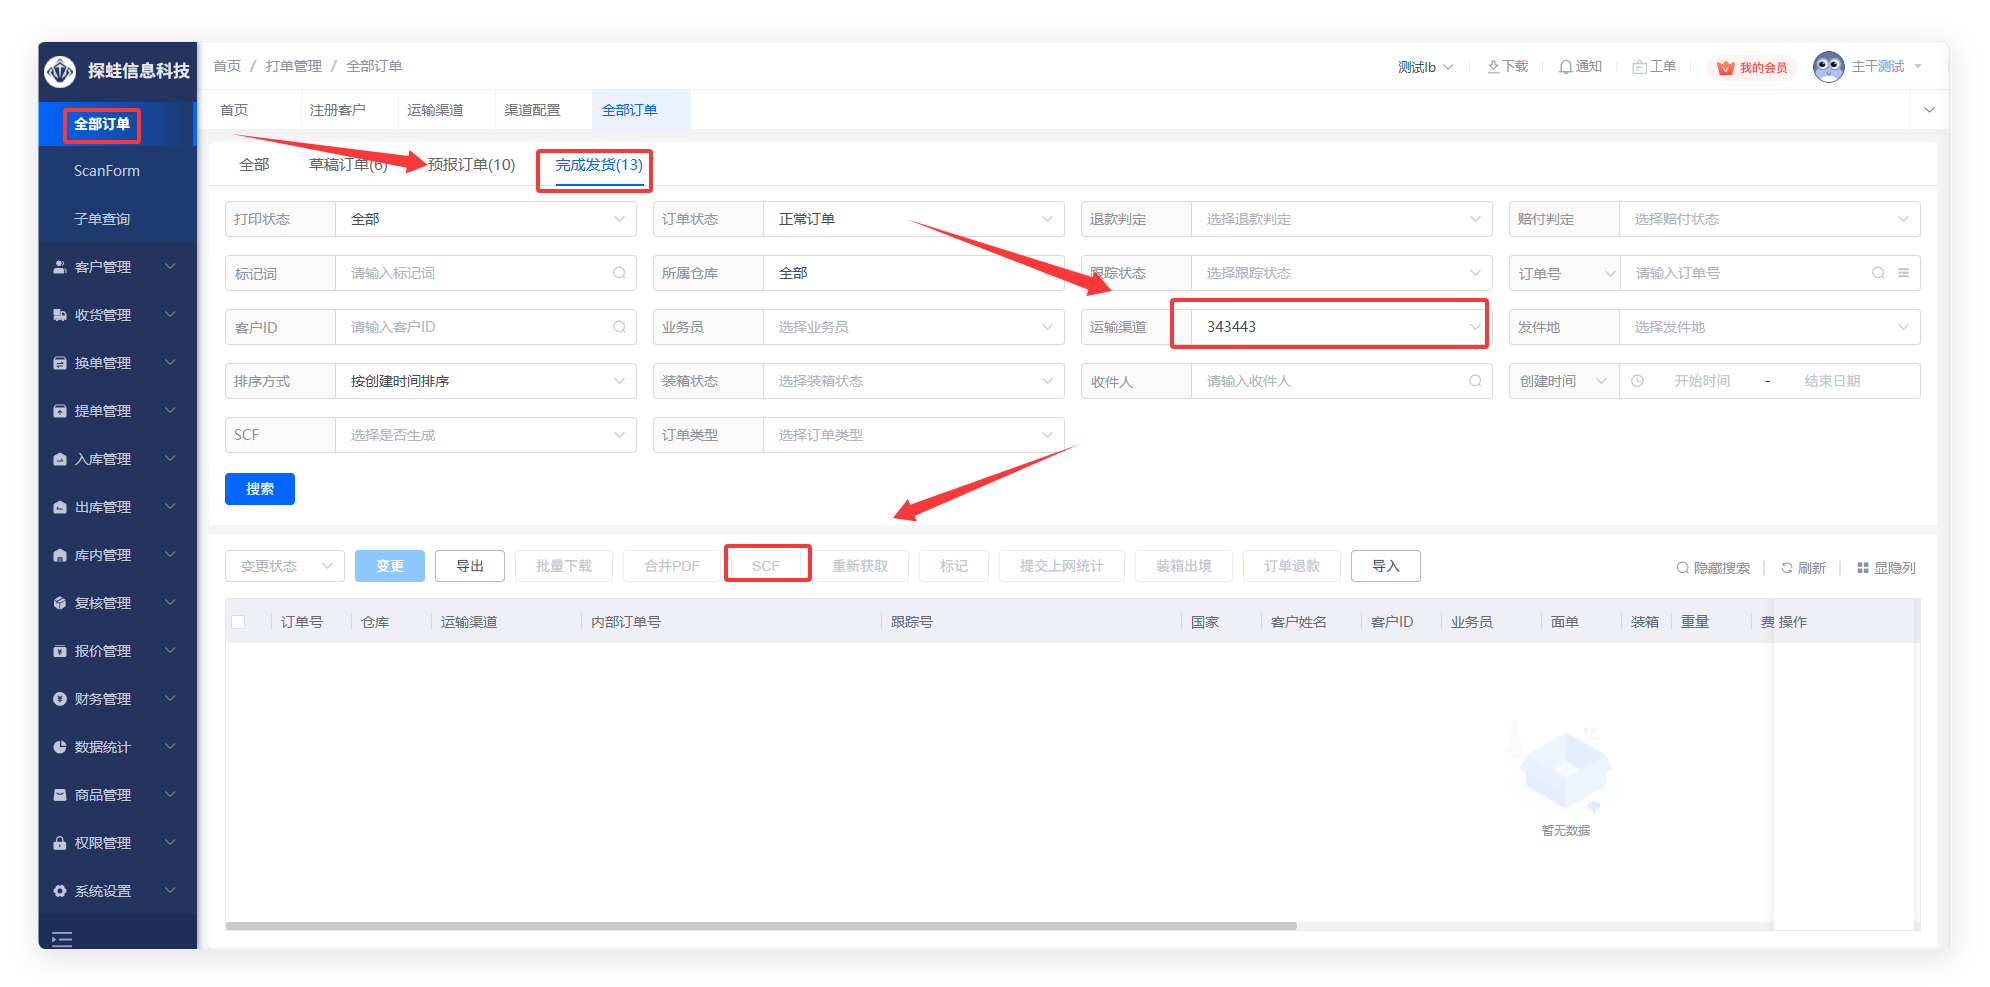Screen dimensions: 1990x987
Task: Click the SCF button in toolbar
Action: click(766, 566)
